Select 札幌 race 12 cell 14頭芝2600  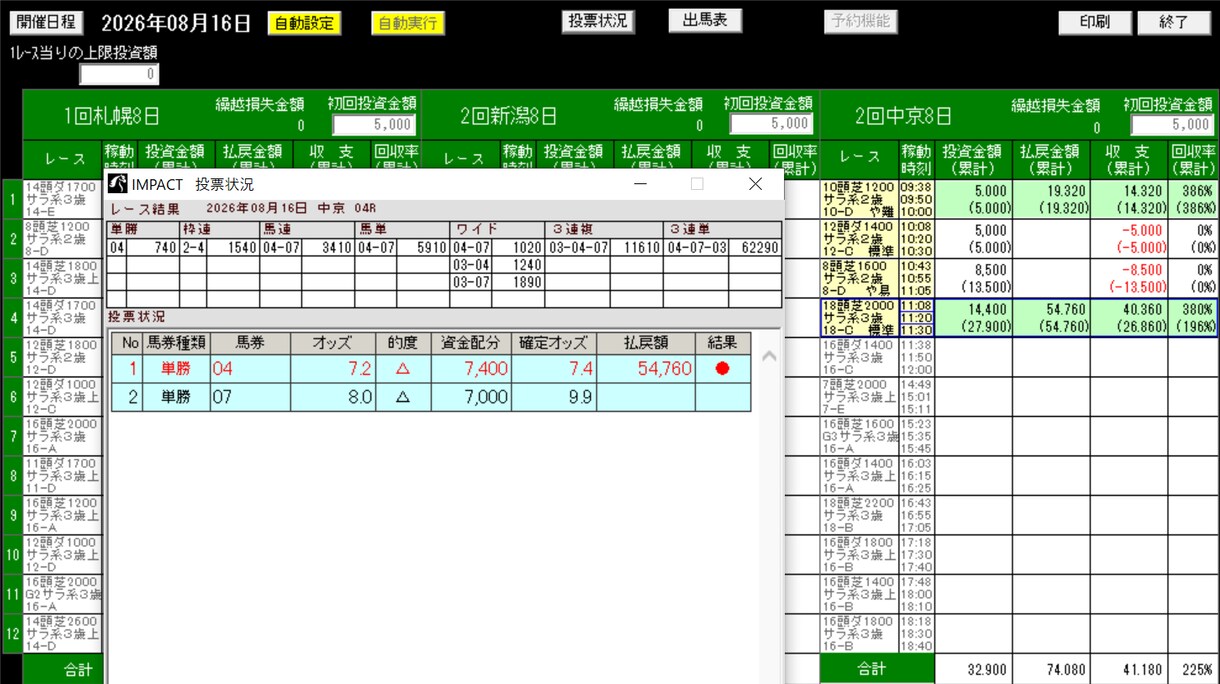(62, 633)
